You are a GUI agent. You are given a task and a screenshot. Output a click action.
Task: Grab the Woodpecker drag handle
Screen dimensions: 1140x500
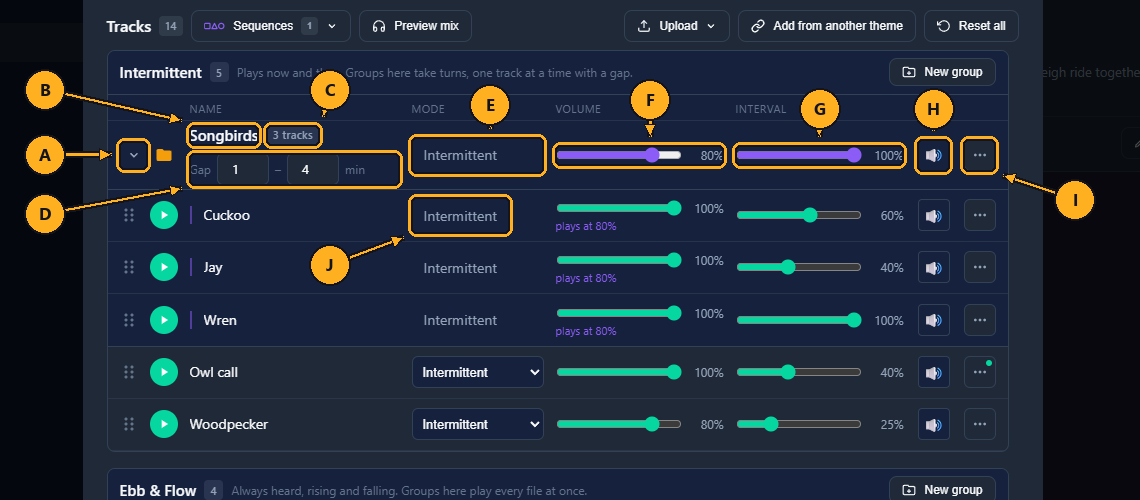tap(129, 424)
